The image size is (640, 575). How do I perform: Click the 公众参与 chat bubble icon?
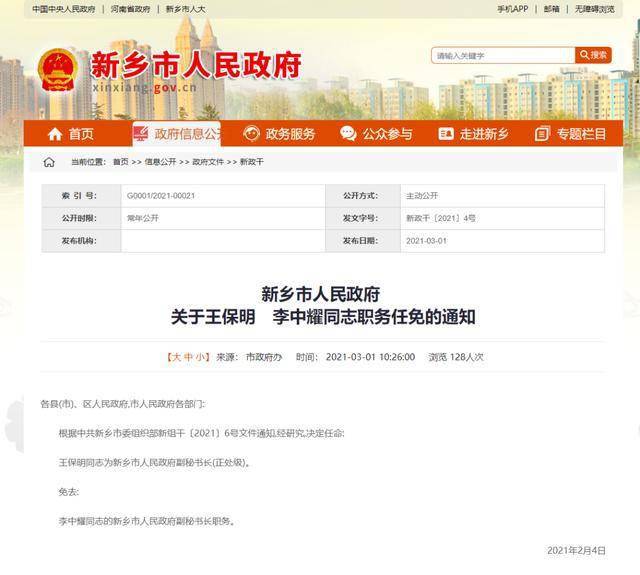click(348, 134)
